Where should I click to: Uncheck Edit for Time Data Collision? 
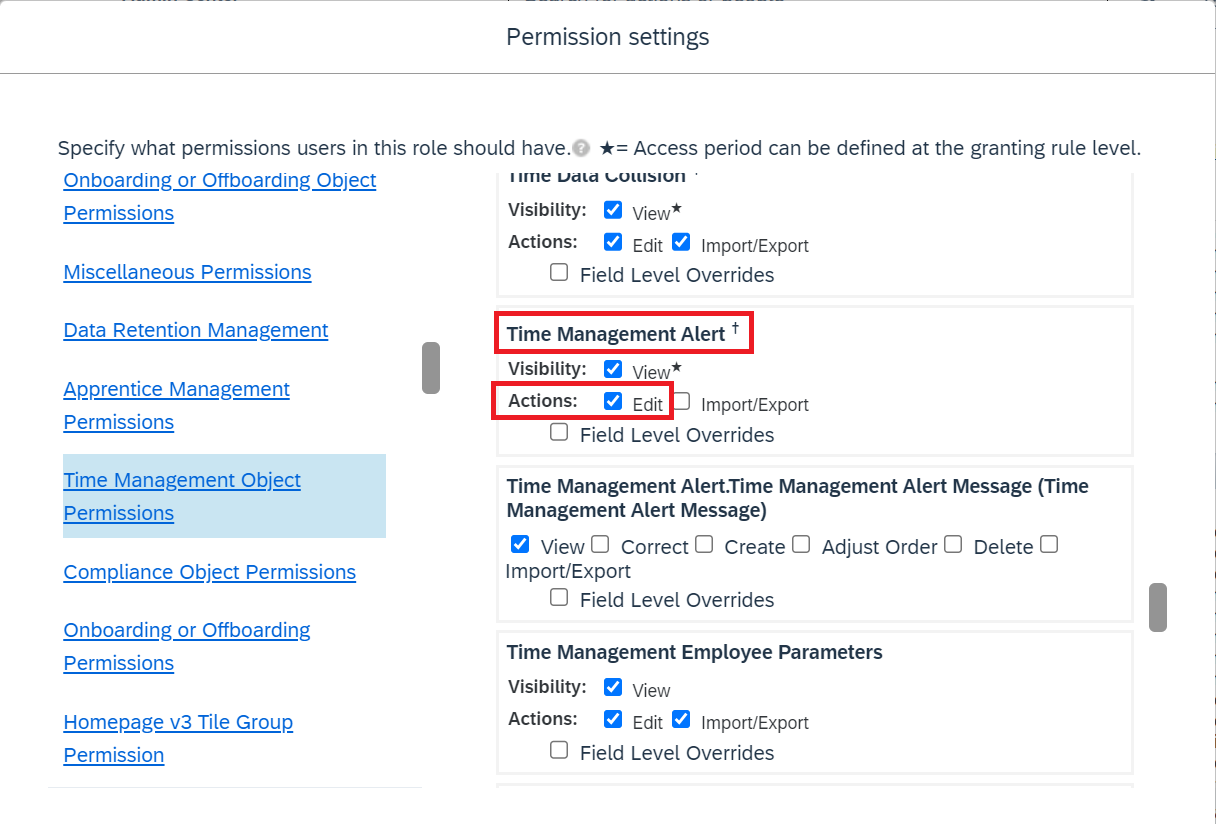(613, 241)
